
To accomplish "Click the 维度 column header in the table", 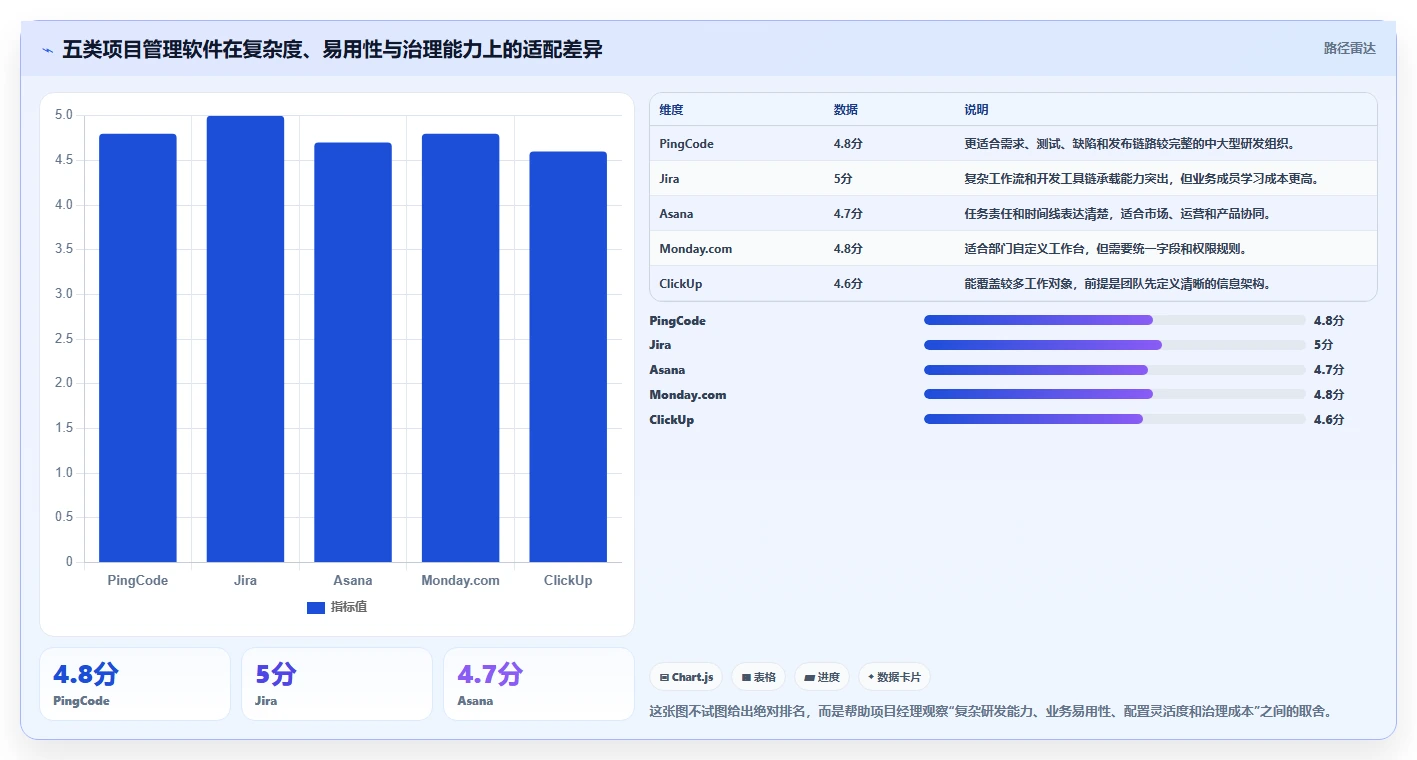I will [672, 110].
